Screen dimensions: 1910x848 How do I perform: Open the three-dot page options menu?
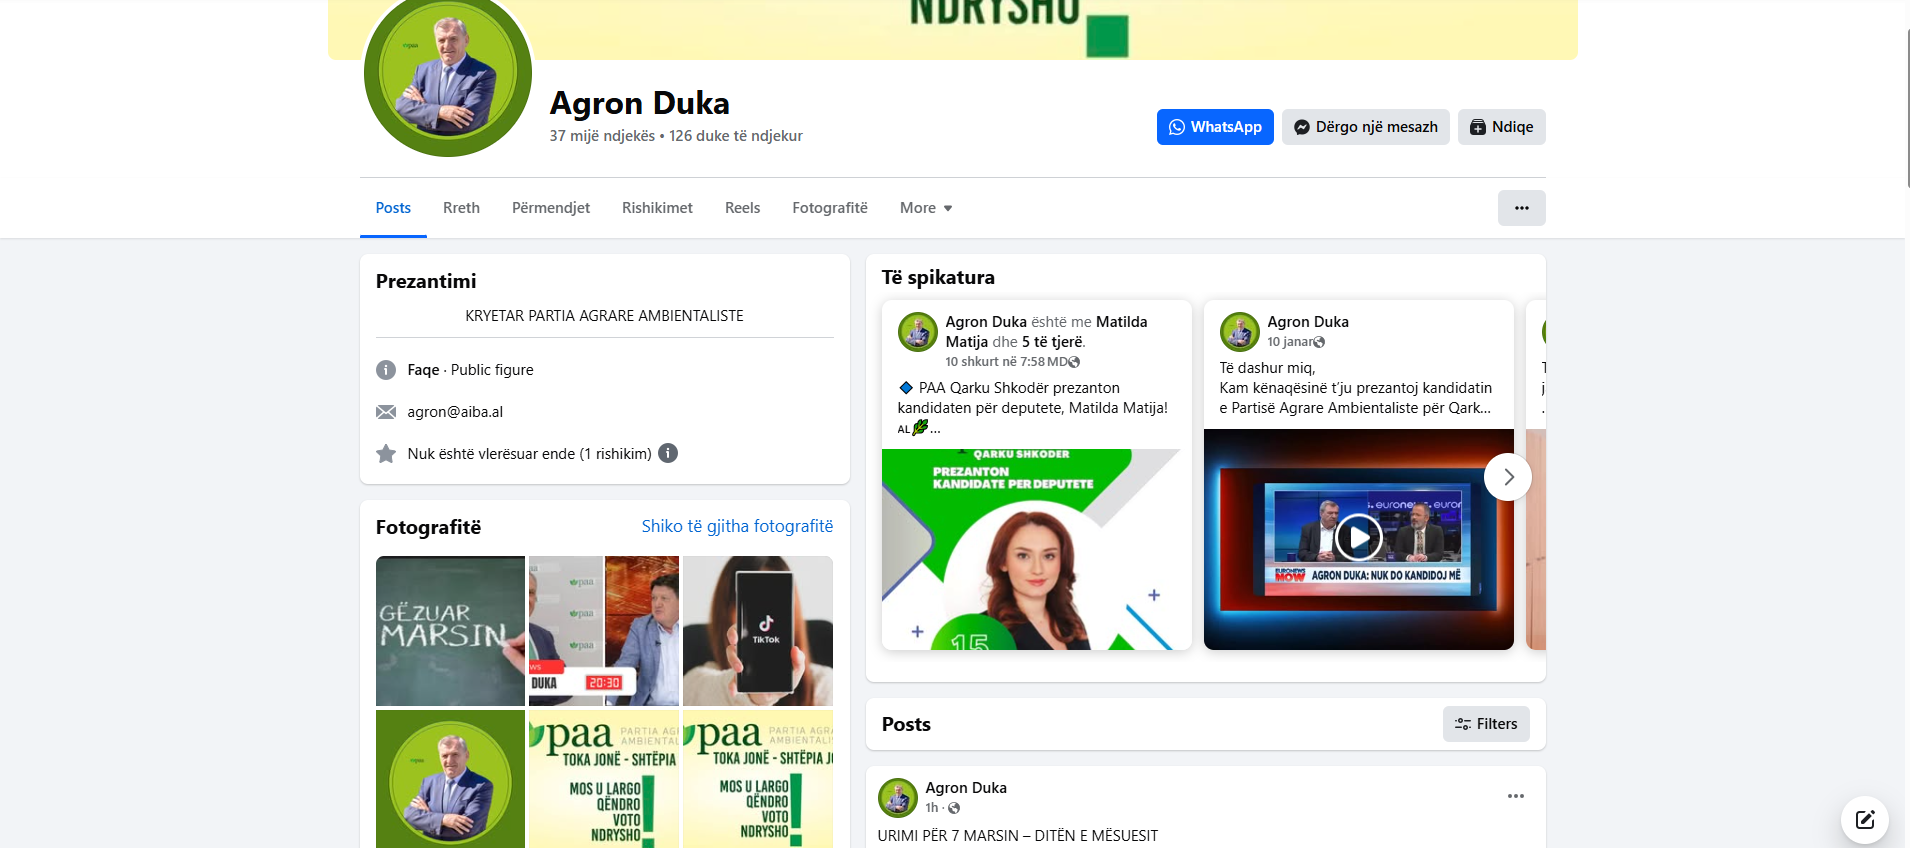[x=1521, y=208]
